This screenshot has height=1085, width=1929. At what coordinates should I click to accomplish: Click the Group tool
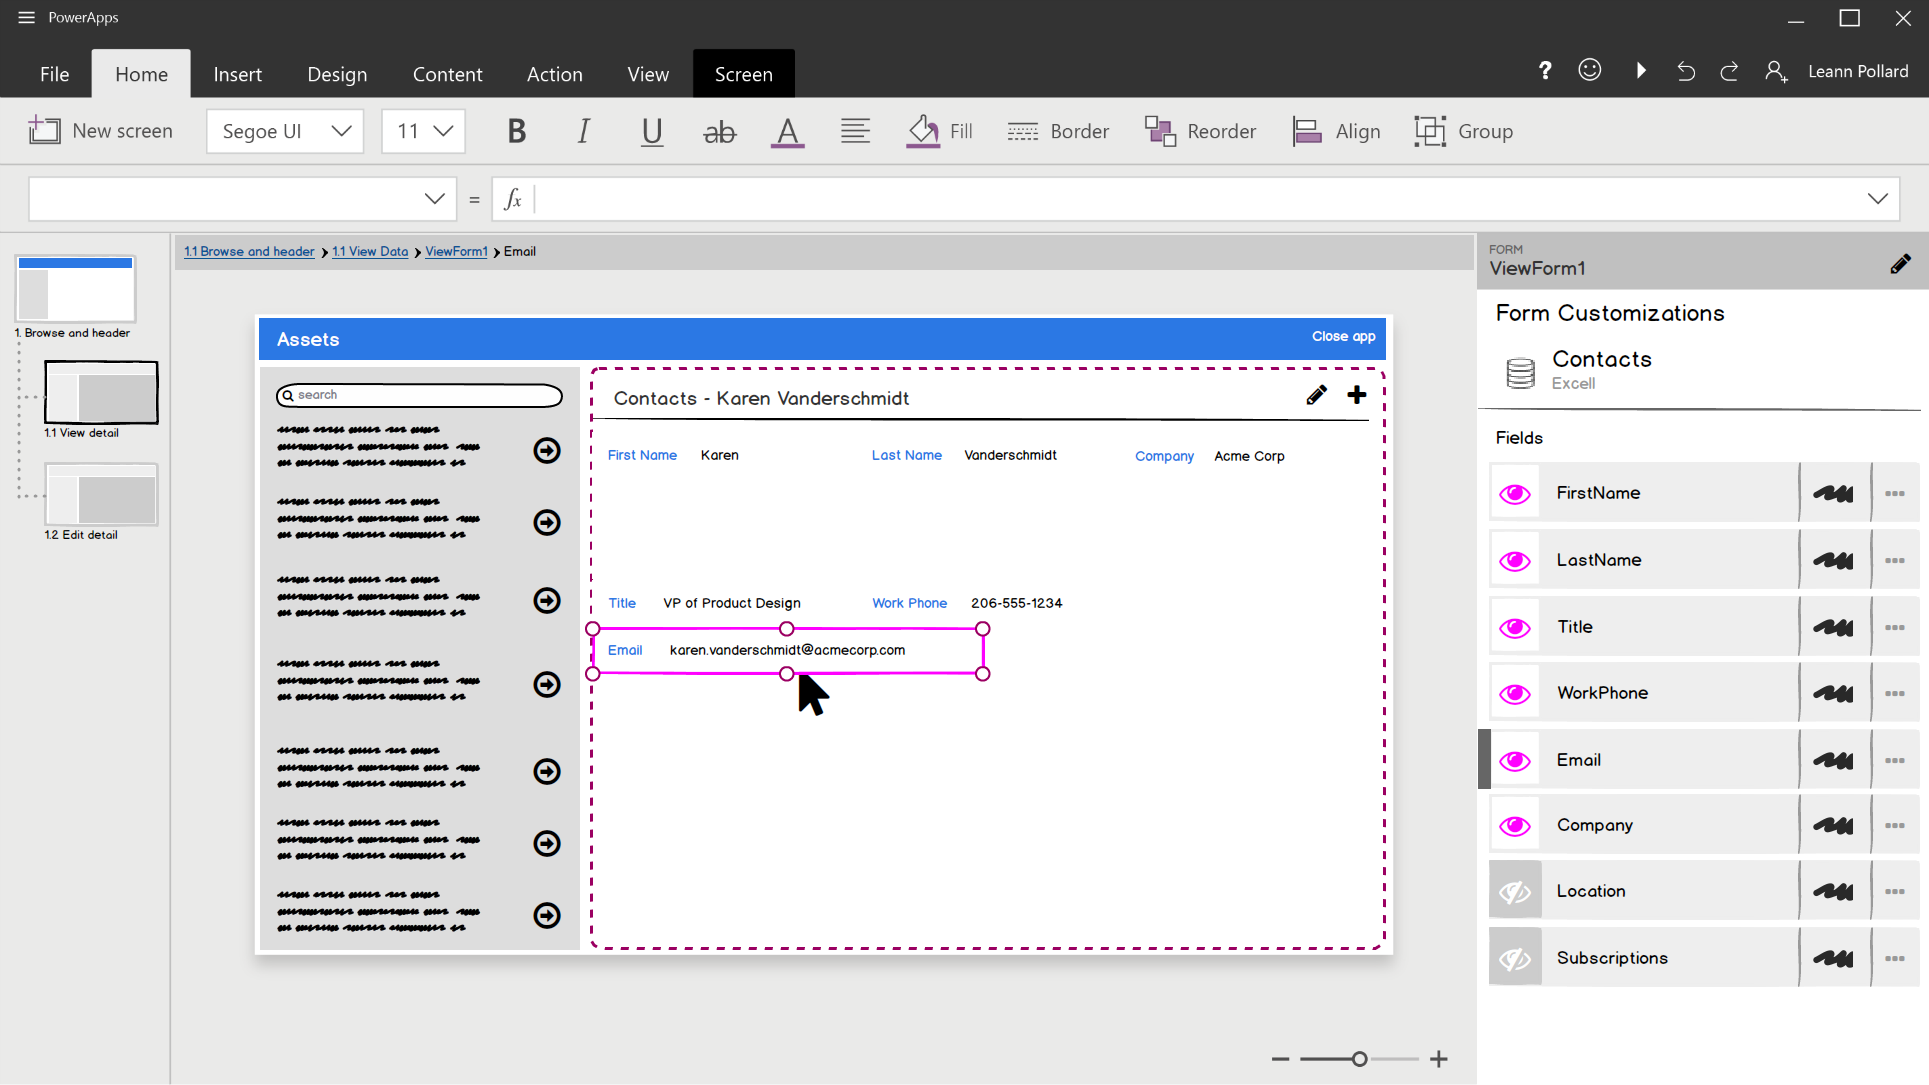click(1463, 131)
